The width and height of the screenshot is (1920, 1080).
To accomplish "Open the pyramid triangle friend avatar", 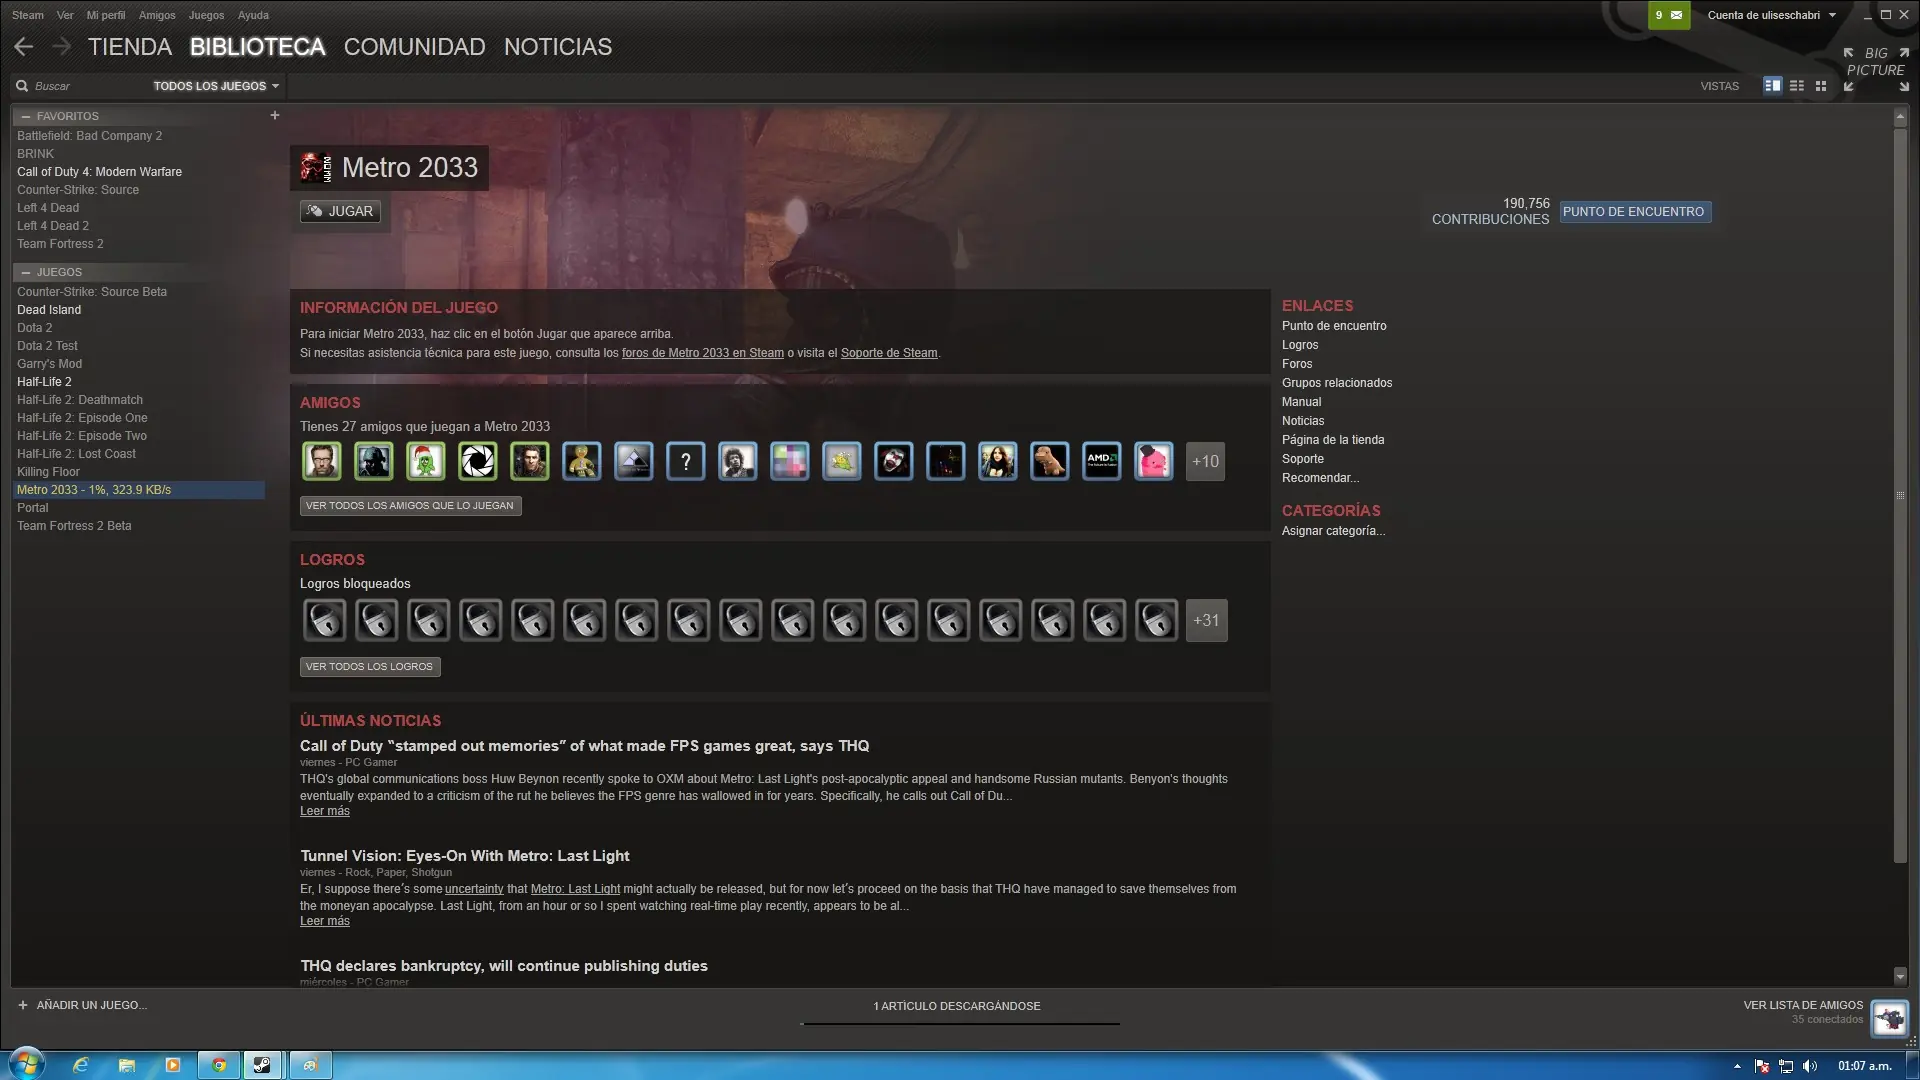I will (x=633, y=461).
